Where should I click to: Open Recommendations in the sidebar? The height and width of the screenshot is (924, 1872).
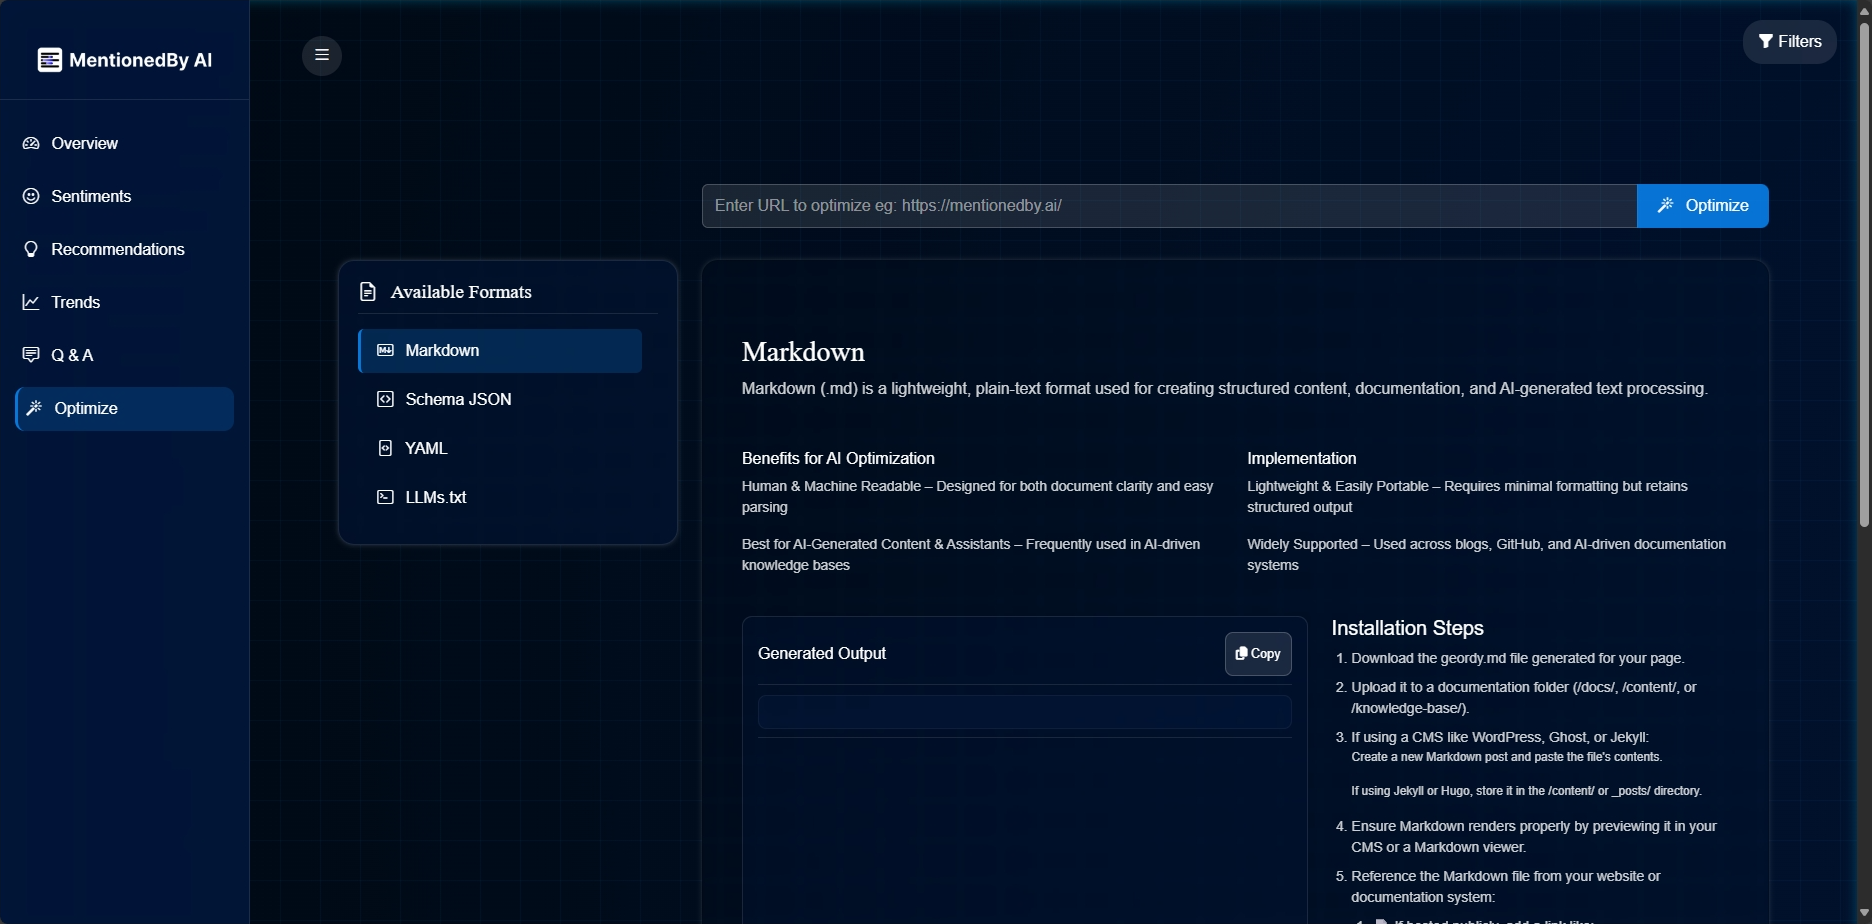pyautogui.click(x=125, y=249)
